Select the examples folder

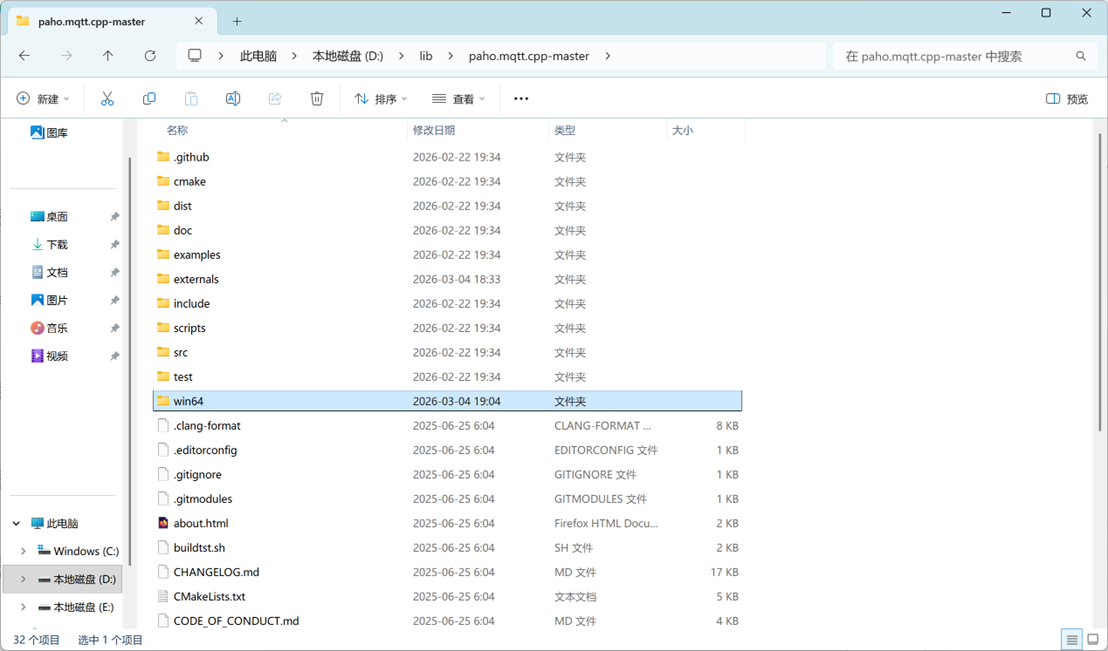click(x=447, y=254)
